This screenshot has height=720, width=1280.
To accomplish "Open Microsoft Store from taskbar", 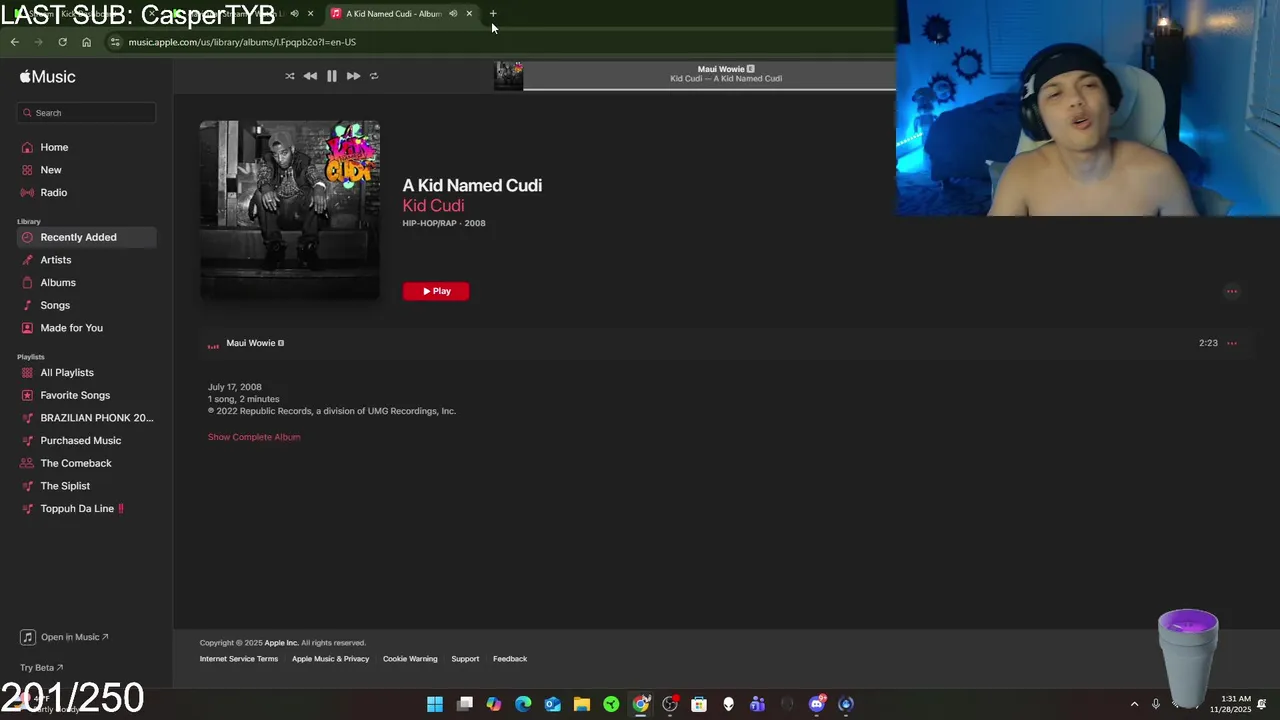I will [699, 704].
